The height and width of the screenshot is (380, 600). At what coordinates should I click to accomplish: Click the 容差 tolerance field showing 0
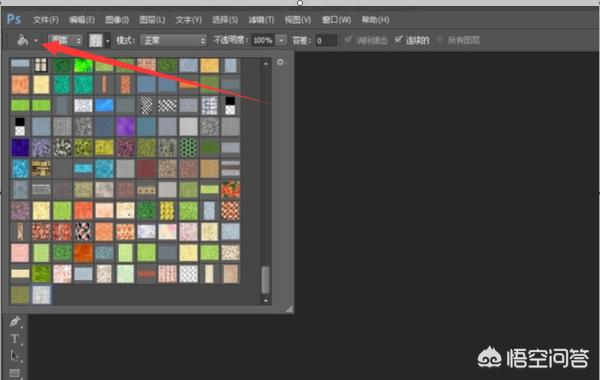point(326,40)
